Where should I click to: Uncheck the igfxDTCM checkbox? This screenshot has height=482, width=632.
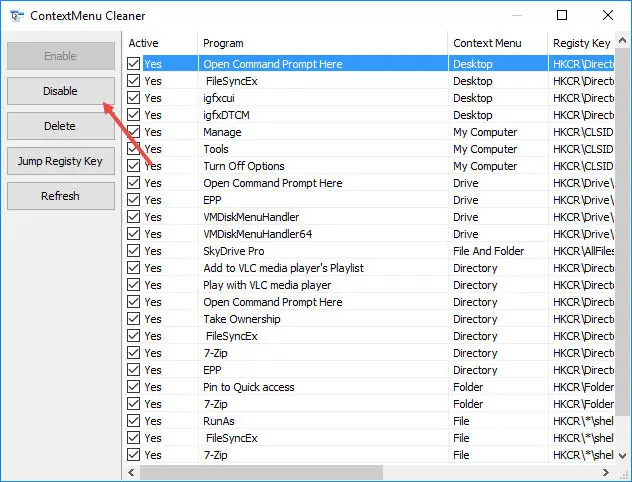coord(133,115)
